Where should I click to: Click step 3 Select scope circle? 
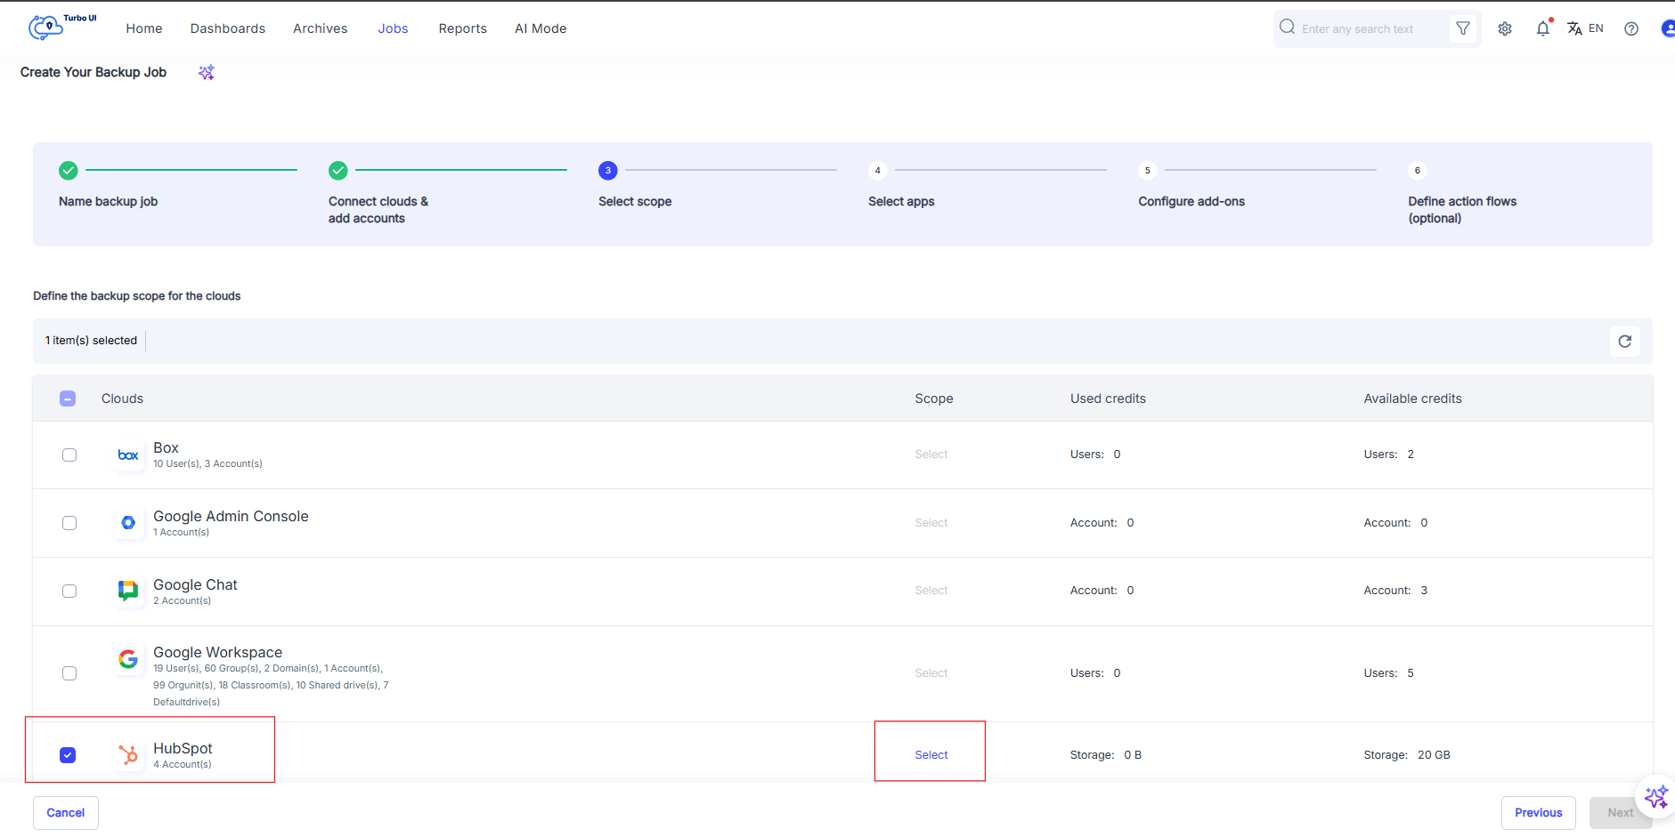tap(608, 171)
